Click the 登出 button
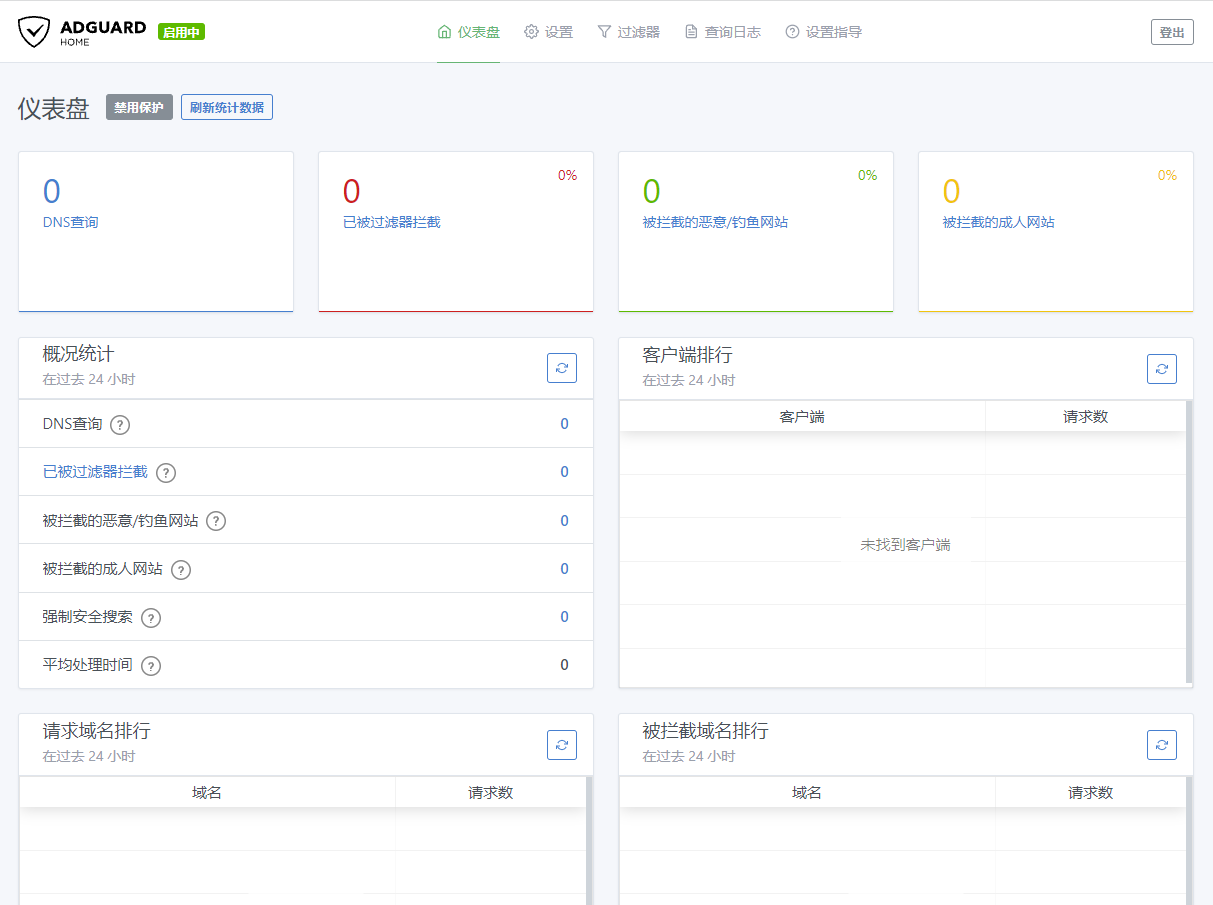The height and width of the screenshot is (905, 1213). tap(1172, 32)
